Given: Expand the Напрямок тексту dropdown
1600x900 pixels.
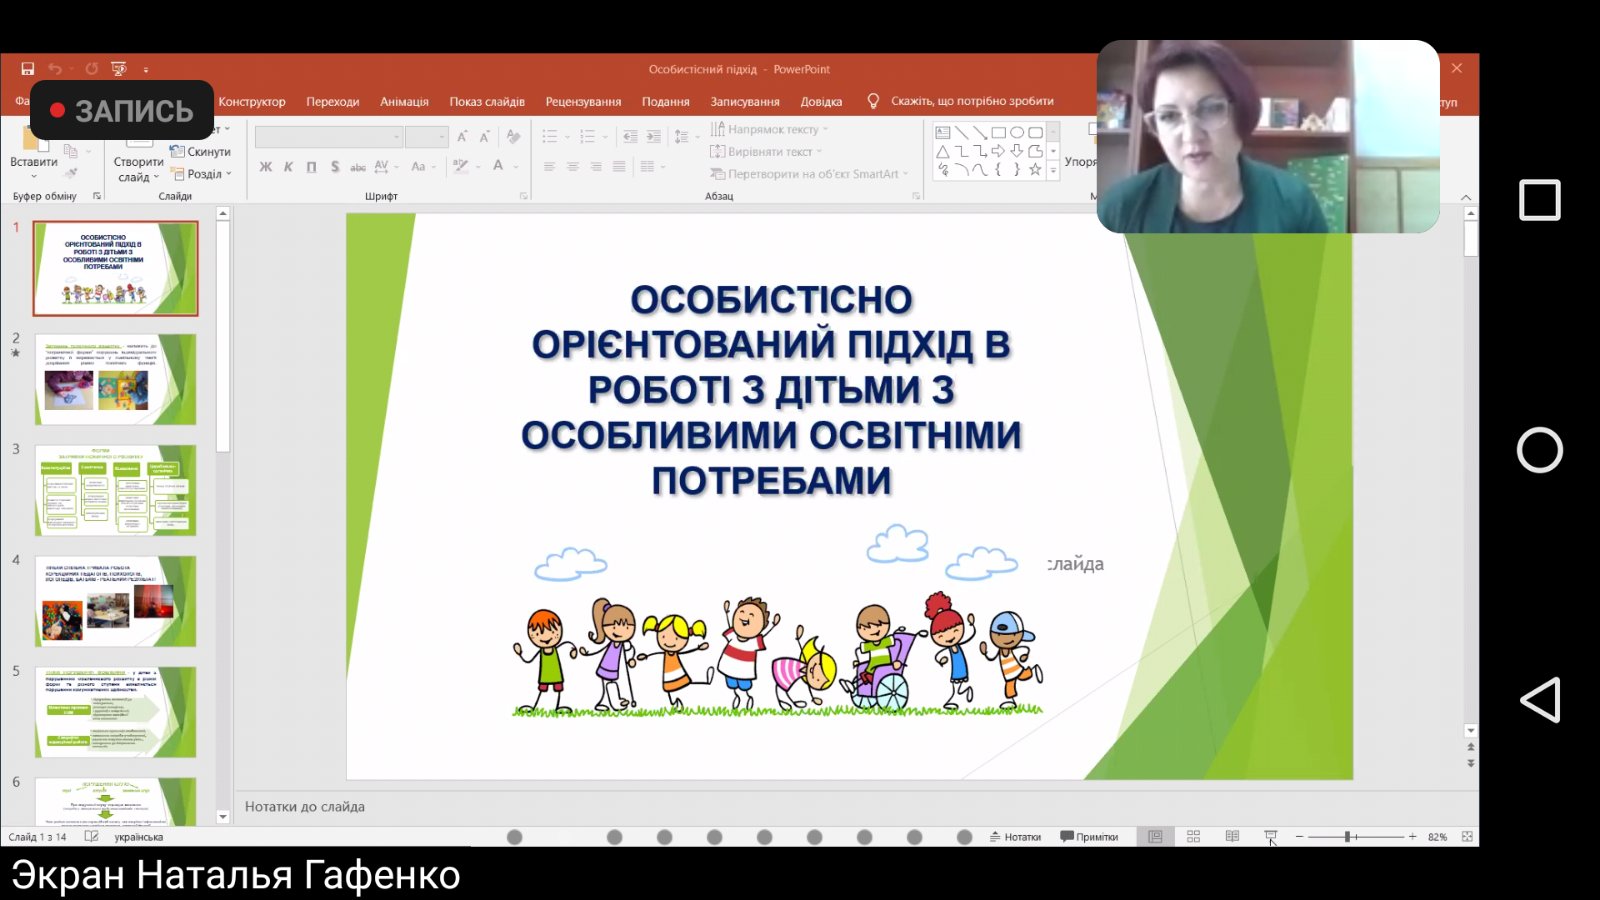Looking at the screenshot, I should tap(769, 129).
